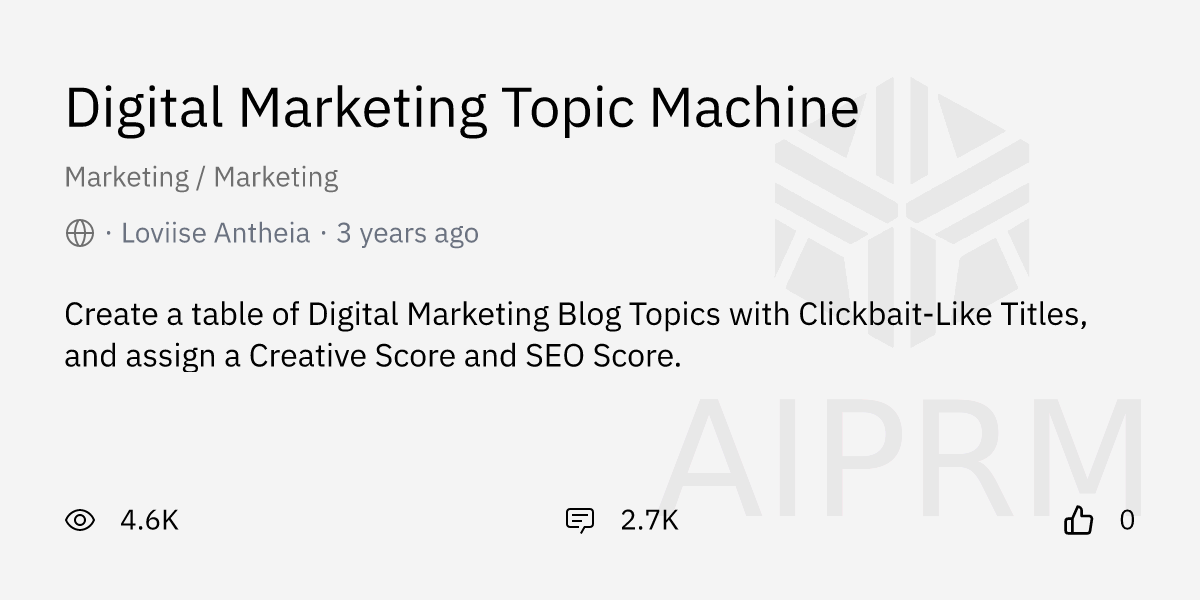This screenshot has height=600, width=1200.
Task: Click the 0 likes count
Action: [1127, 520]
